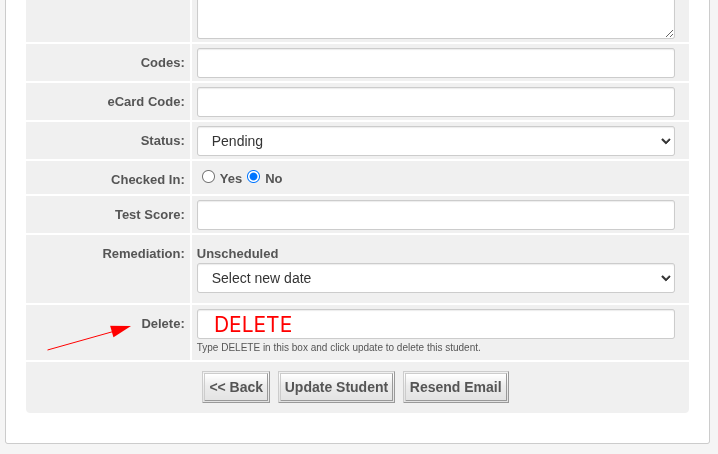Click the << Back button

236,387
